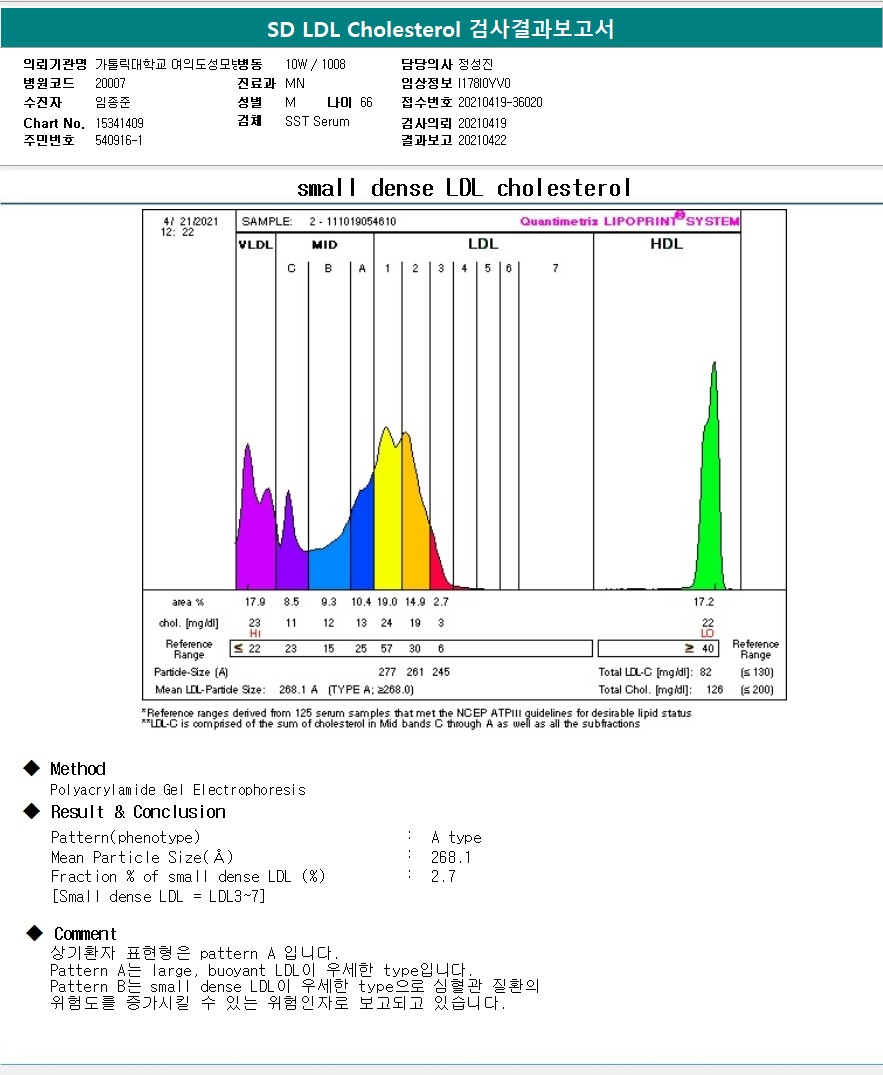Click the 주민번호 value "540916-1"

119,141
